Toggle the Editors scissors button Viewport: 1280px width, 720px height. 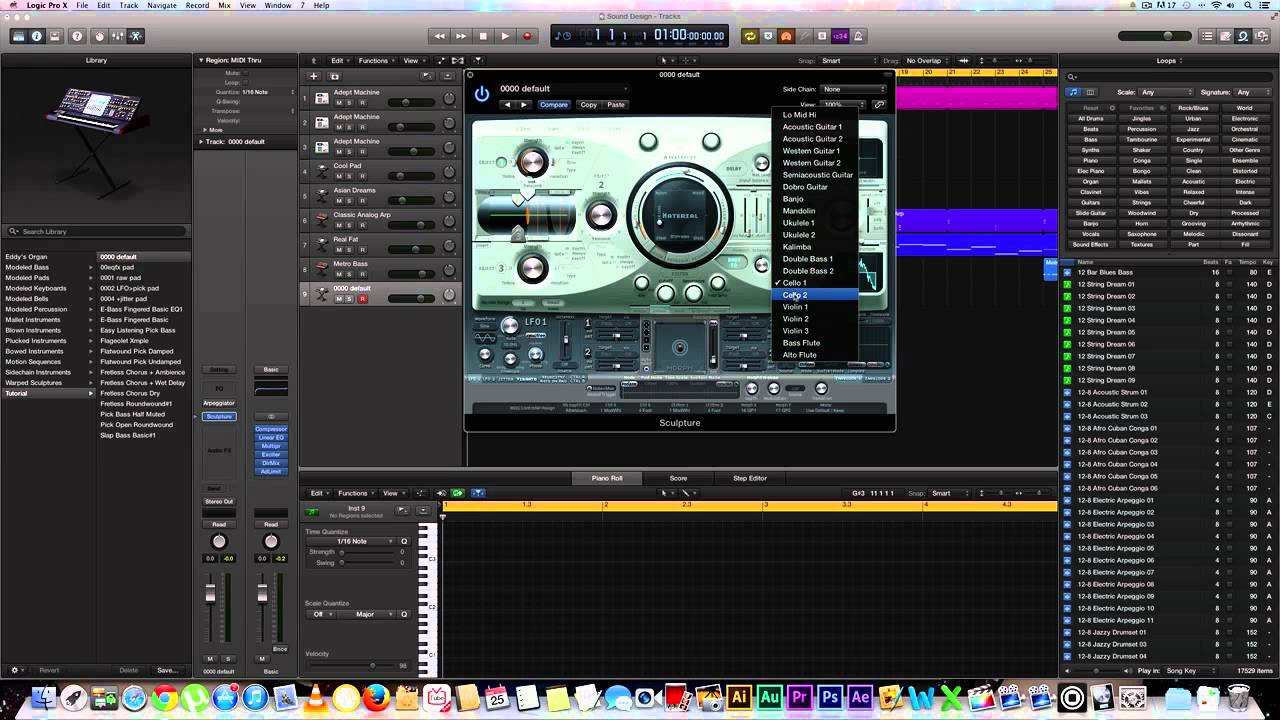point(137,36)
